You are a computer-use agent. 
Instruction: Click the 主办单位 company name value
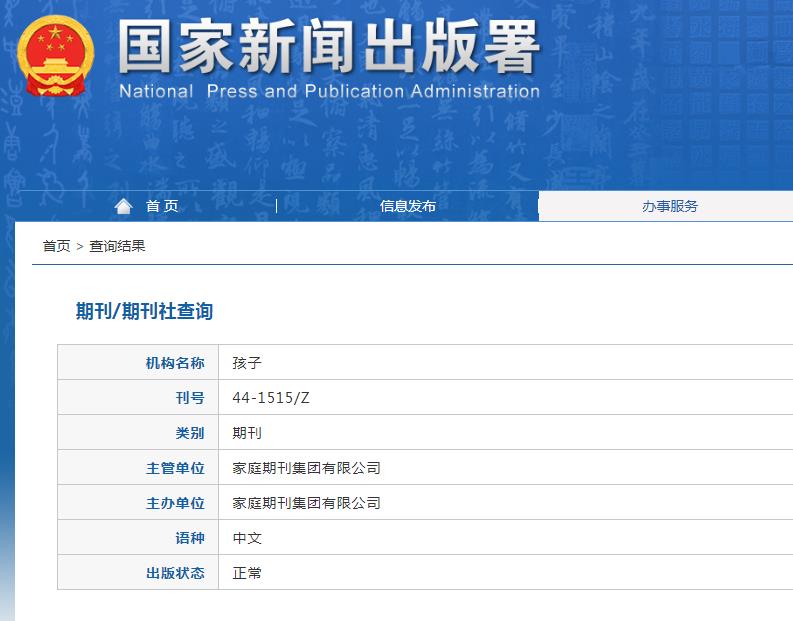[x=306, y=503]
